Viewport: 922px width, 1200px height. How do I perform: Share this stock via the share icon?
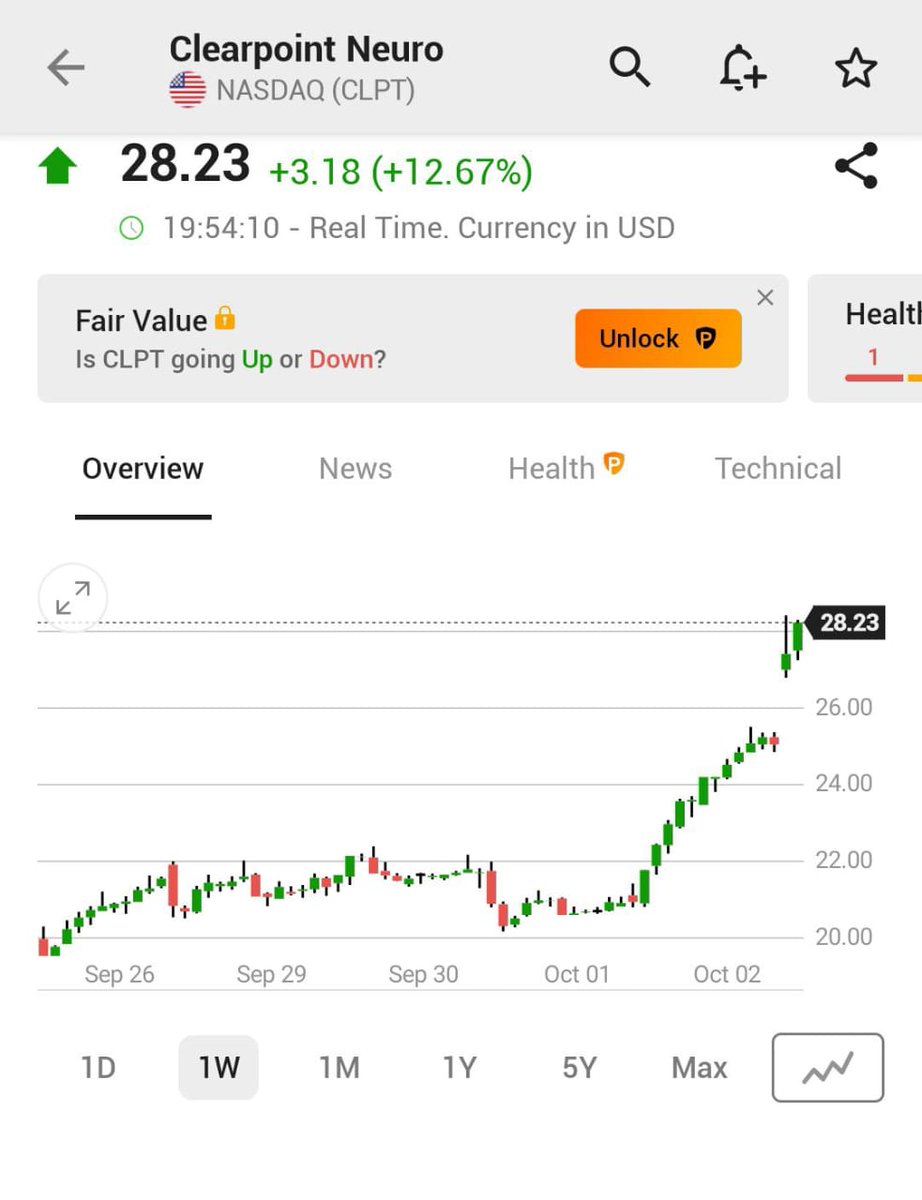856,166
